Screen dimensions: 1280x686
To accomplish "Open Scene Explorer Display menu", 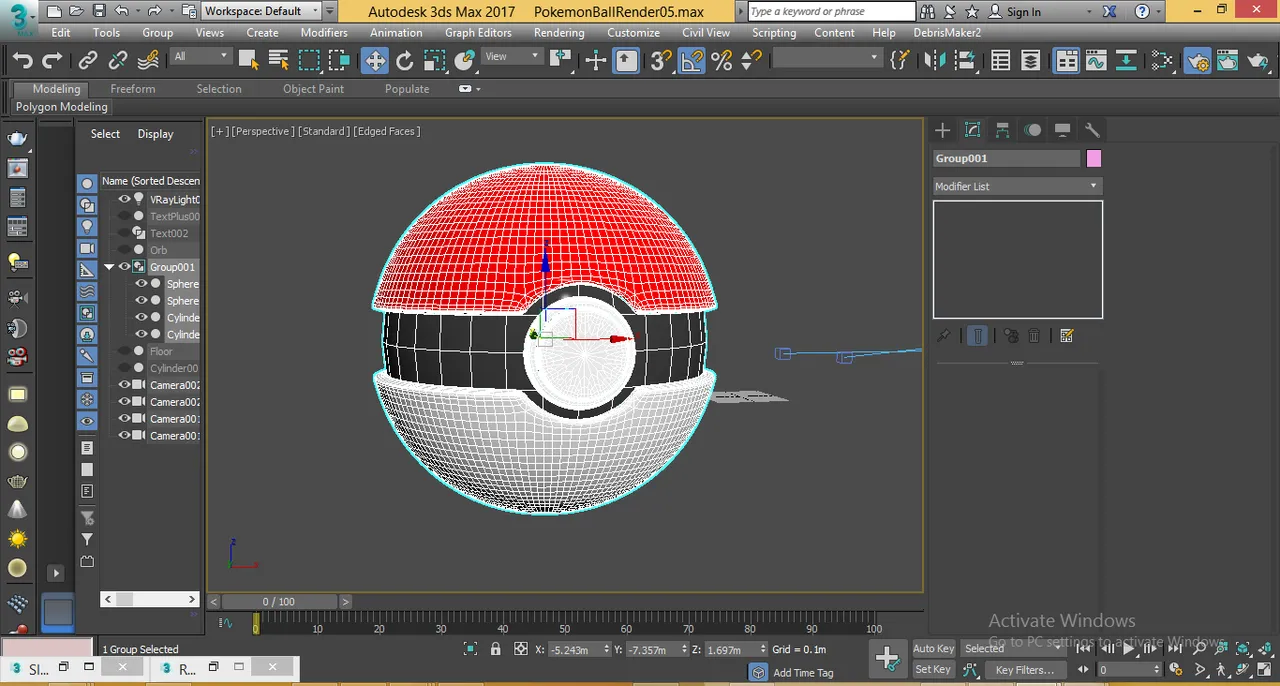I will (155, 134).
